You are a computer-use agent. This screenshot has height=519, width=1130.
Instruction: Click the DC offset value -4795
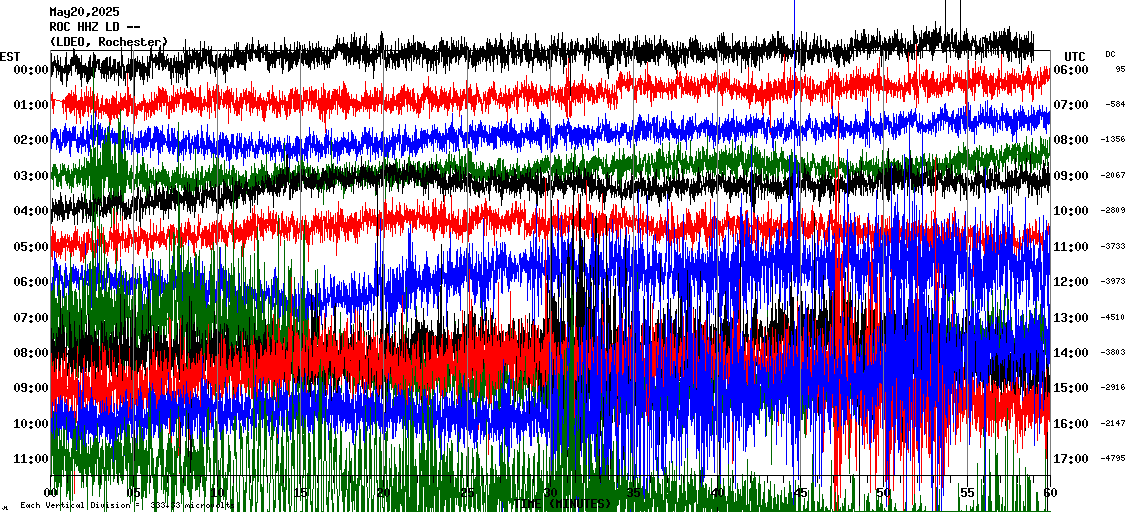[1114, 459]
